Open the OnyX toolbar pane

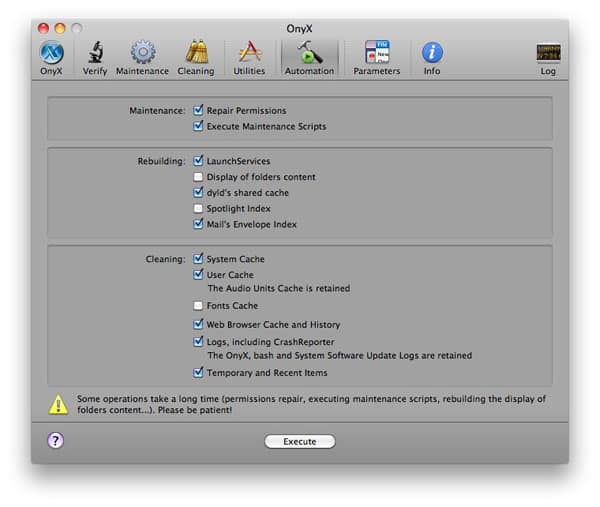pos(51,58)
